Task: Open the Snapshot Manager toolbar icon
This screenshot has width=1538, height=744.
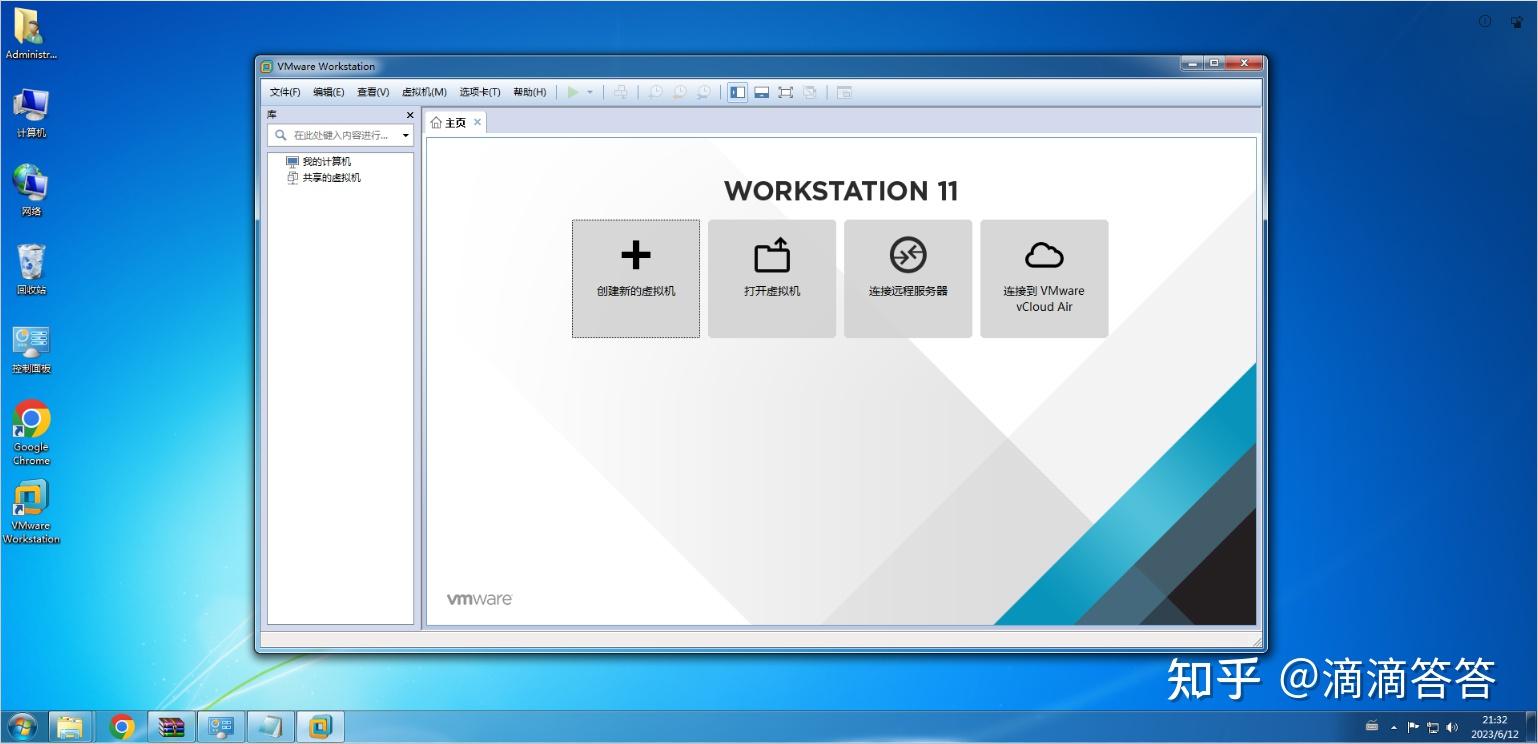Action: 704,91
